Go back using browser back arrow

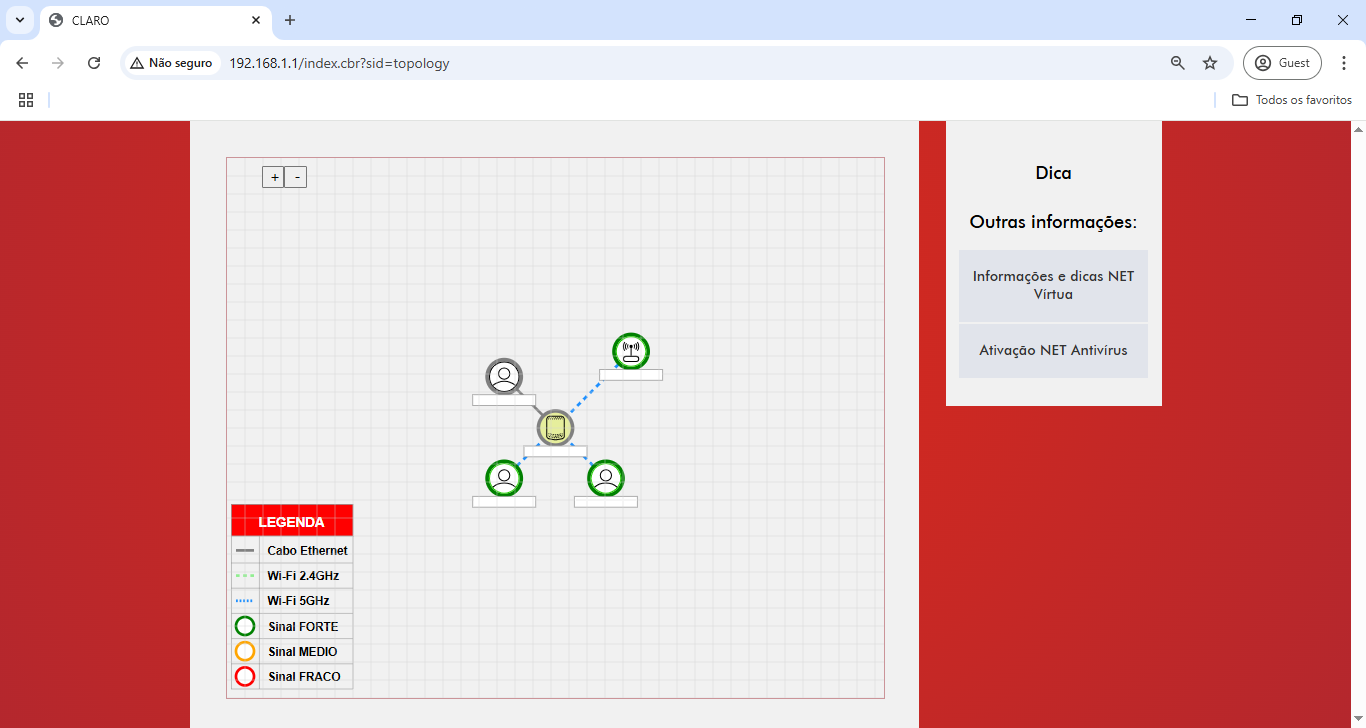point(22,63)
